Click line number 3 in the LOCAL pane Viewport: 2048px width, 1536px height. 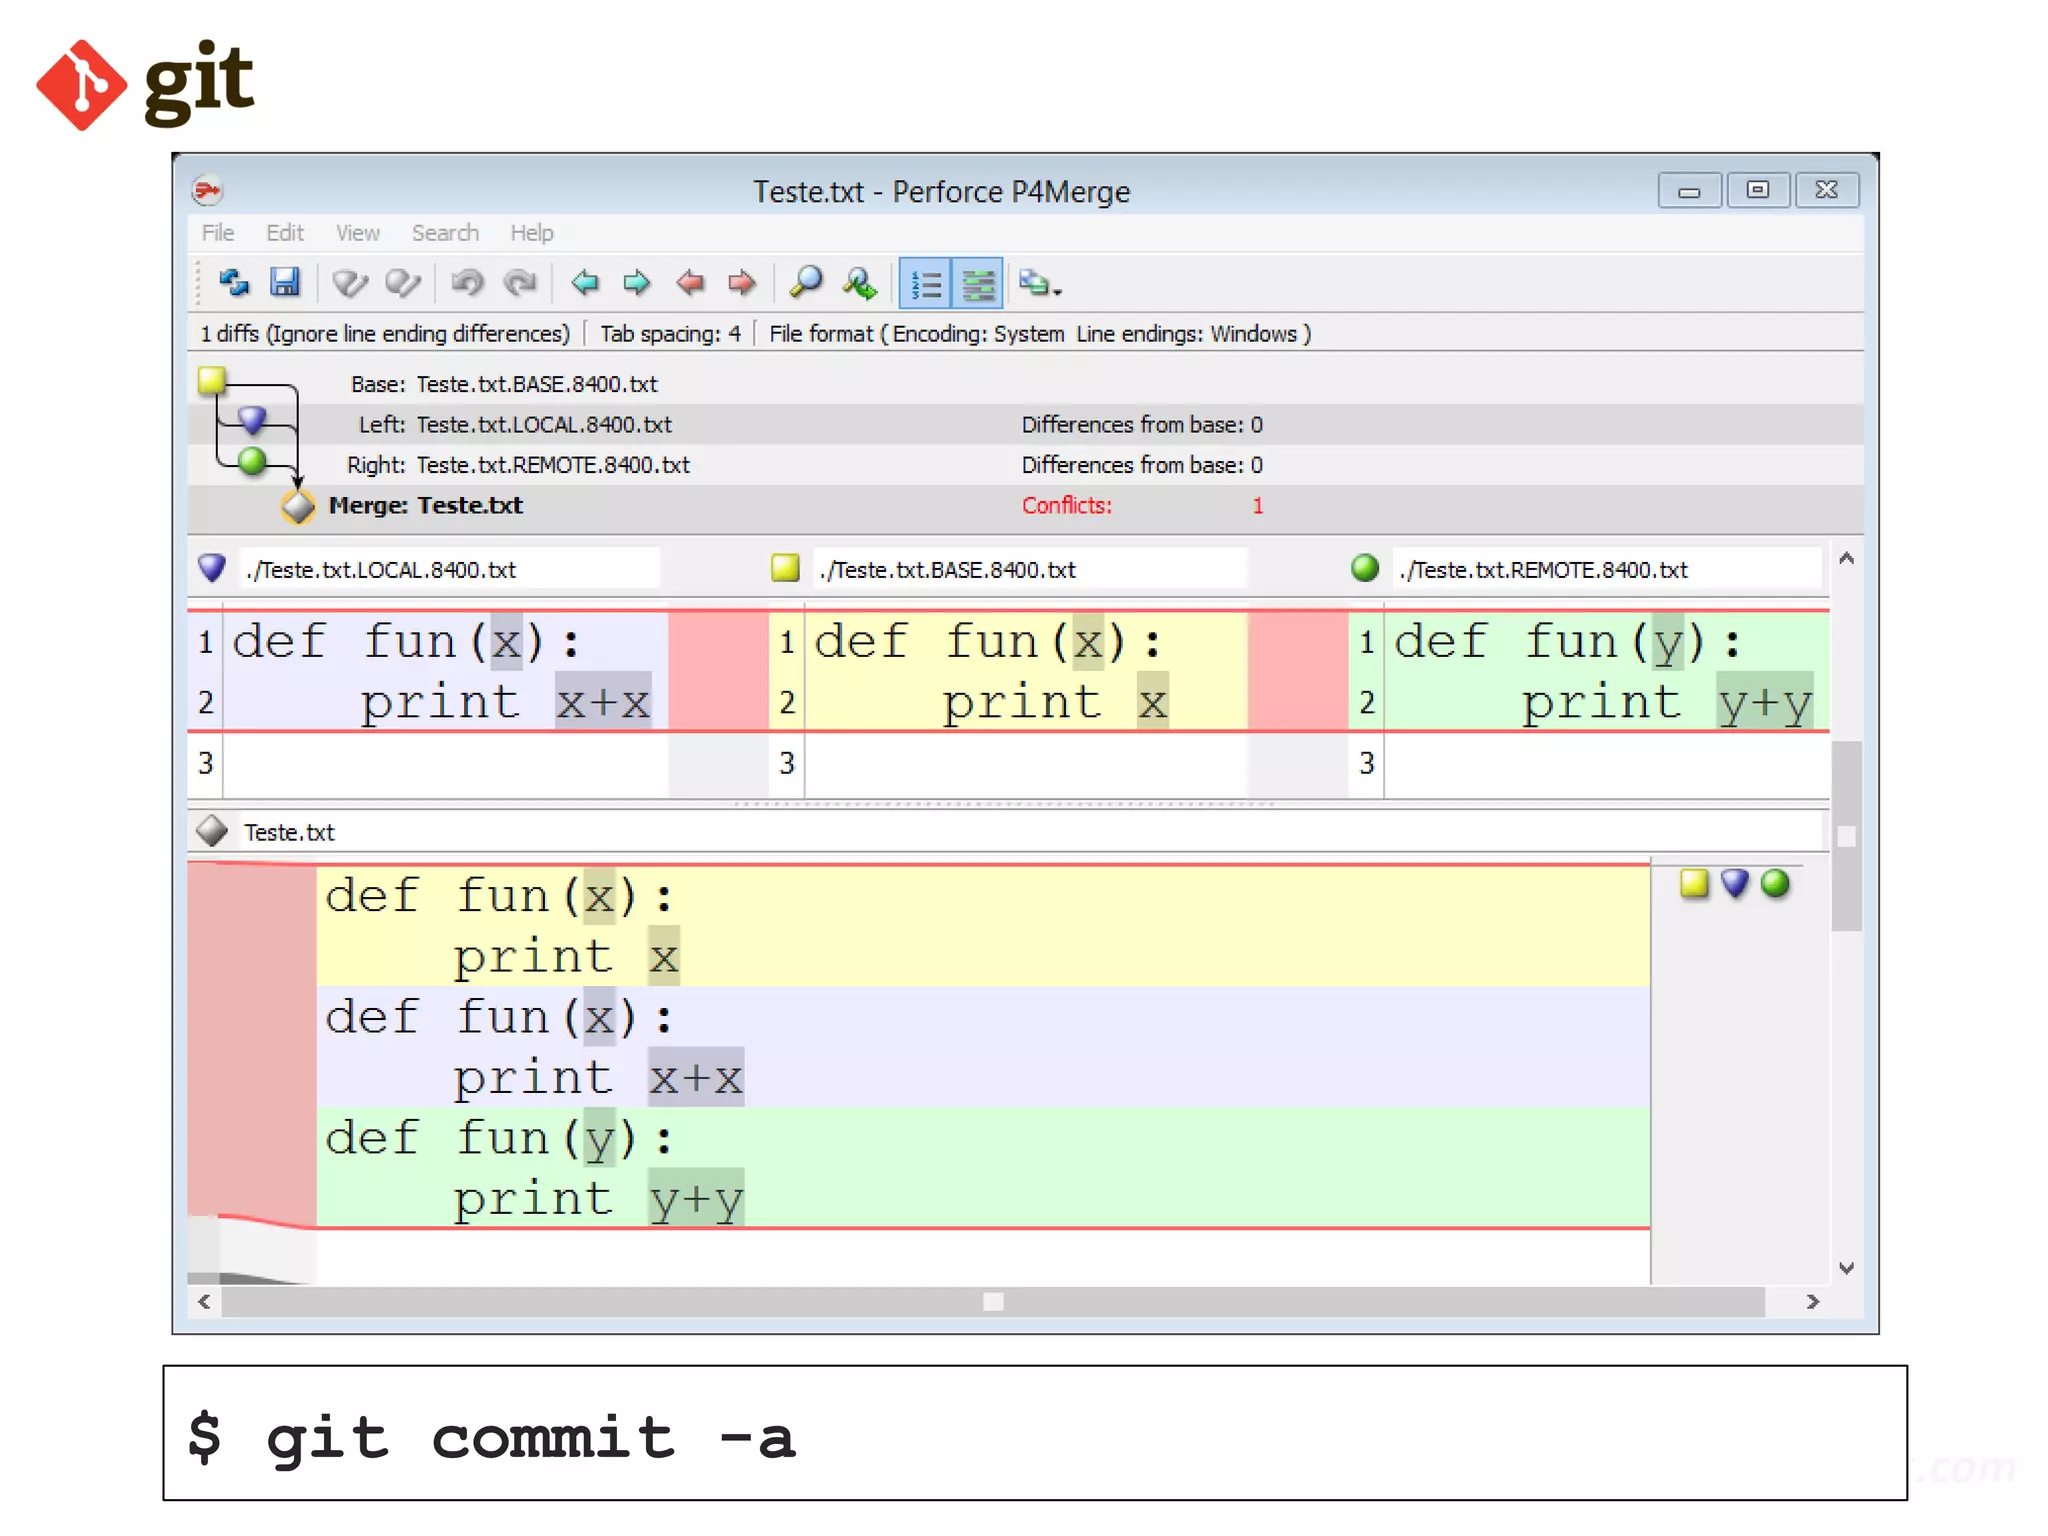205,763
